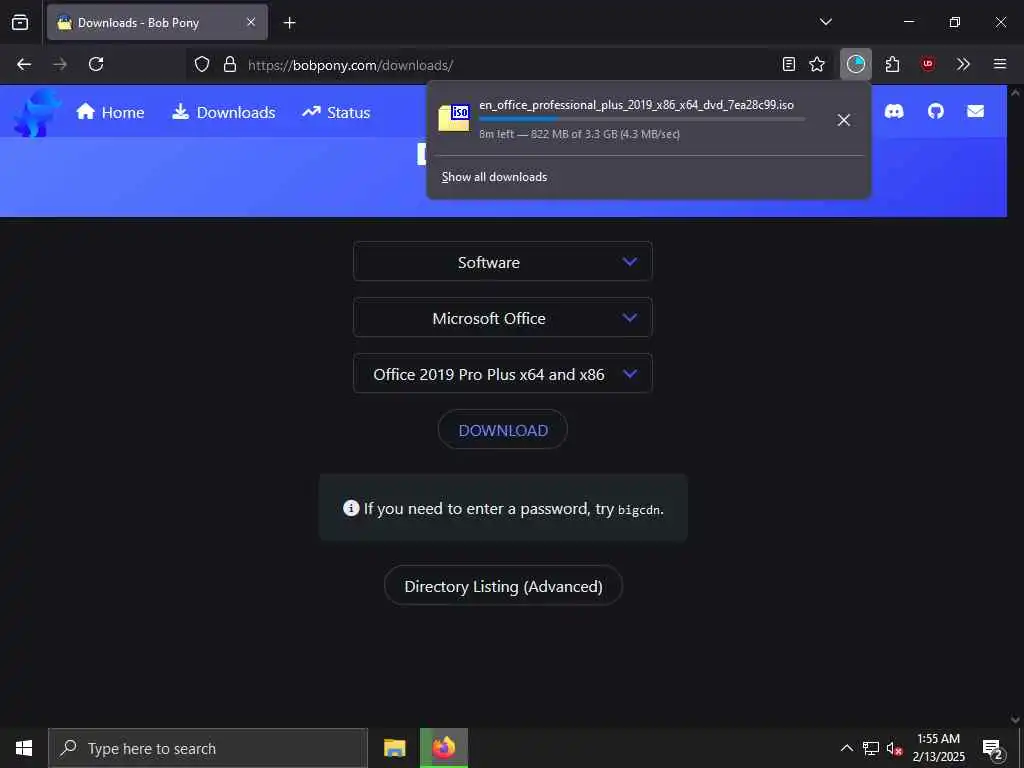Show more toolbar tools chevron
Viewport: 1024px width, 768px height.
coord(963,64)
